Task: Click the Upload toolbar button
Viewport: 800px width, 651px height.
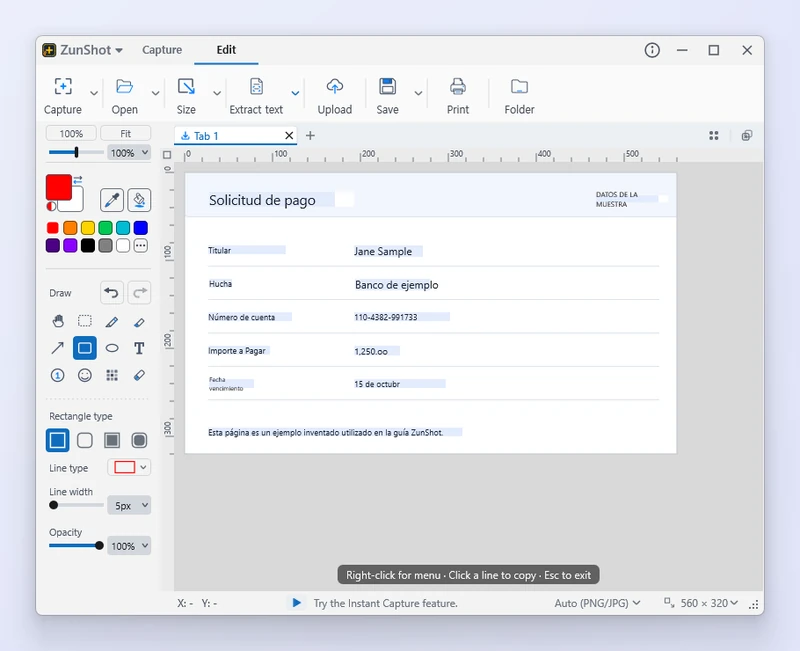Action: 335,96
